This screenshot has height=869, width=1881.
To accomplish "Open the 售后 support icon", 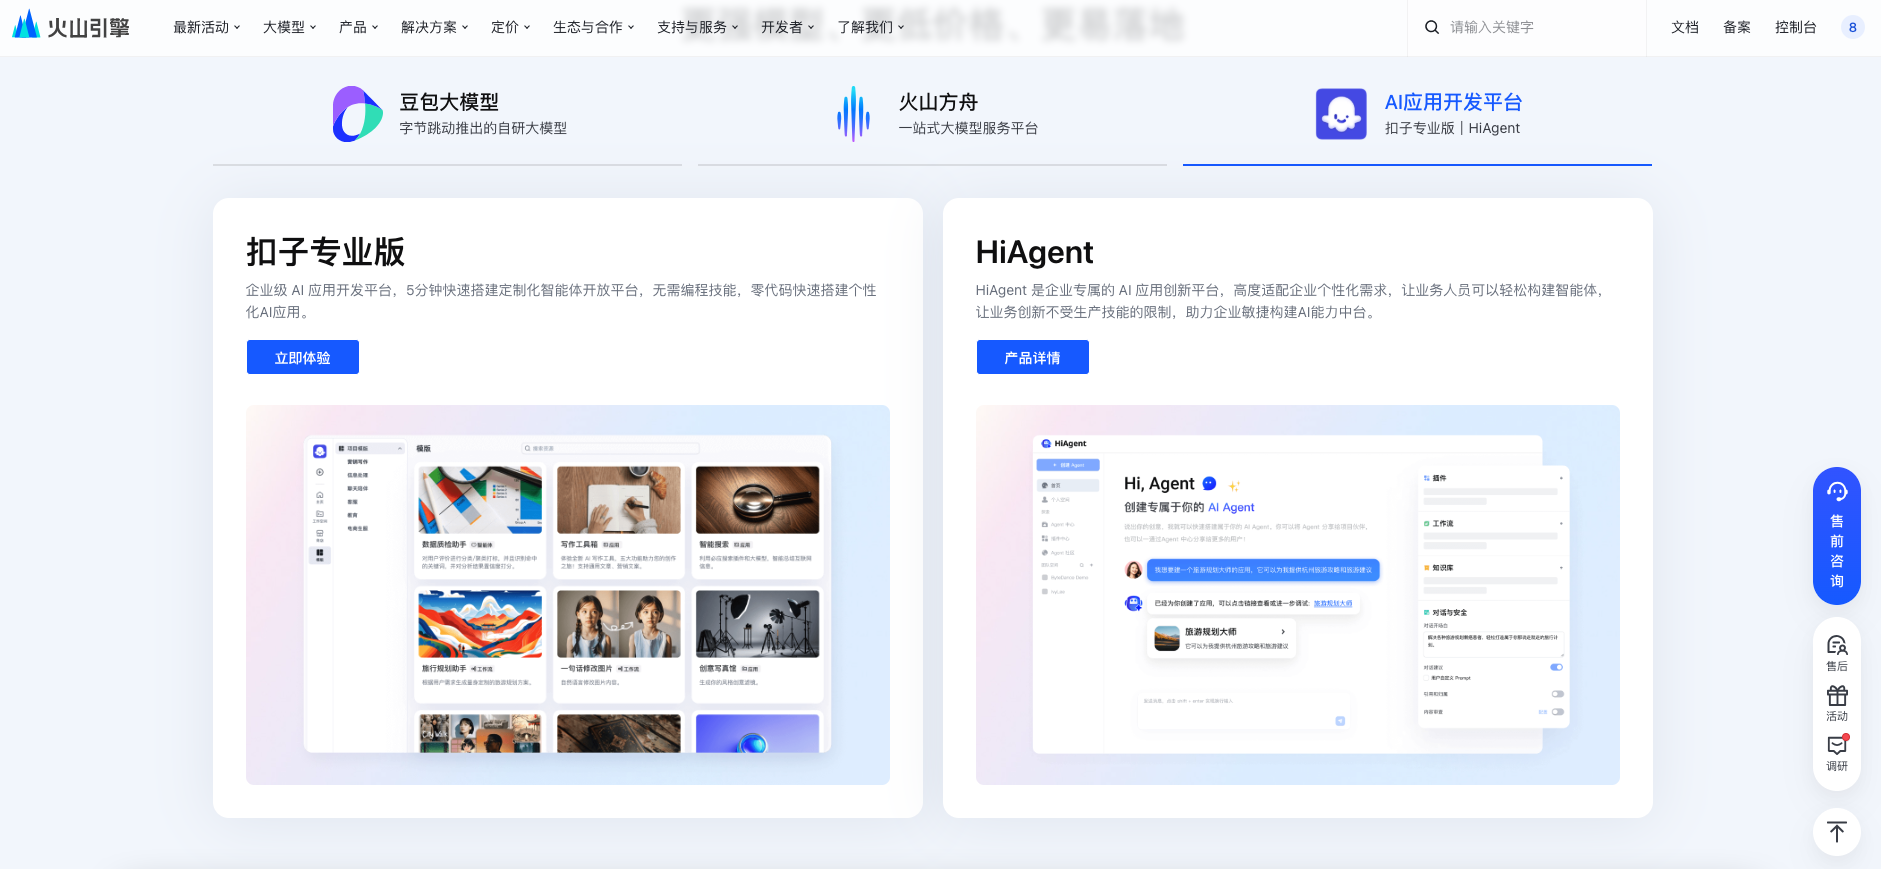I will 1836,653.
